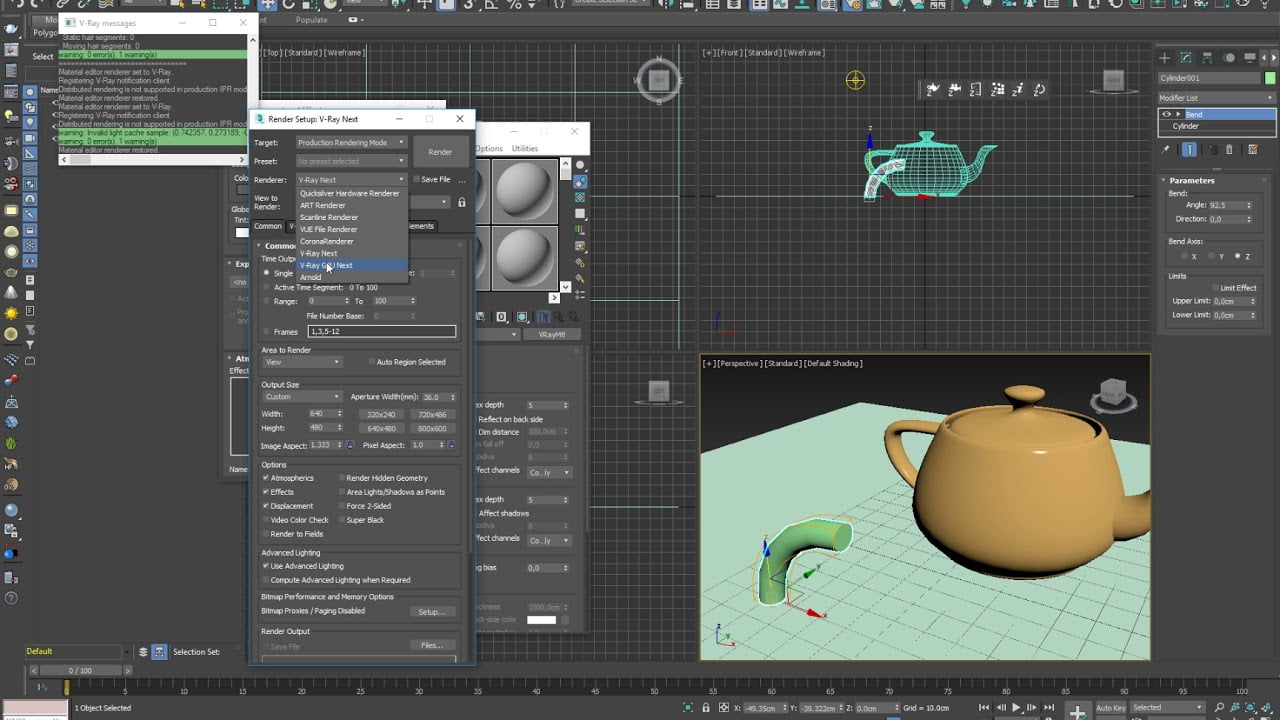The width and height of the screenshot is (1280, 720).
Task: Expand the Modifier List dropdown
Action: coord(1217,98)
